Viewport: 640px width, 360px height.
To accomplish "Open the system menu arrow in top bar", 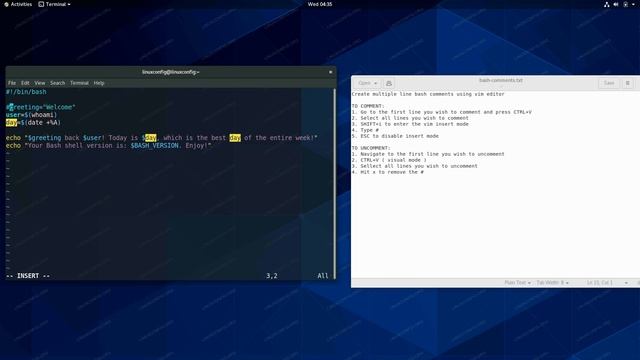I will [x=634, y=4].
